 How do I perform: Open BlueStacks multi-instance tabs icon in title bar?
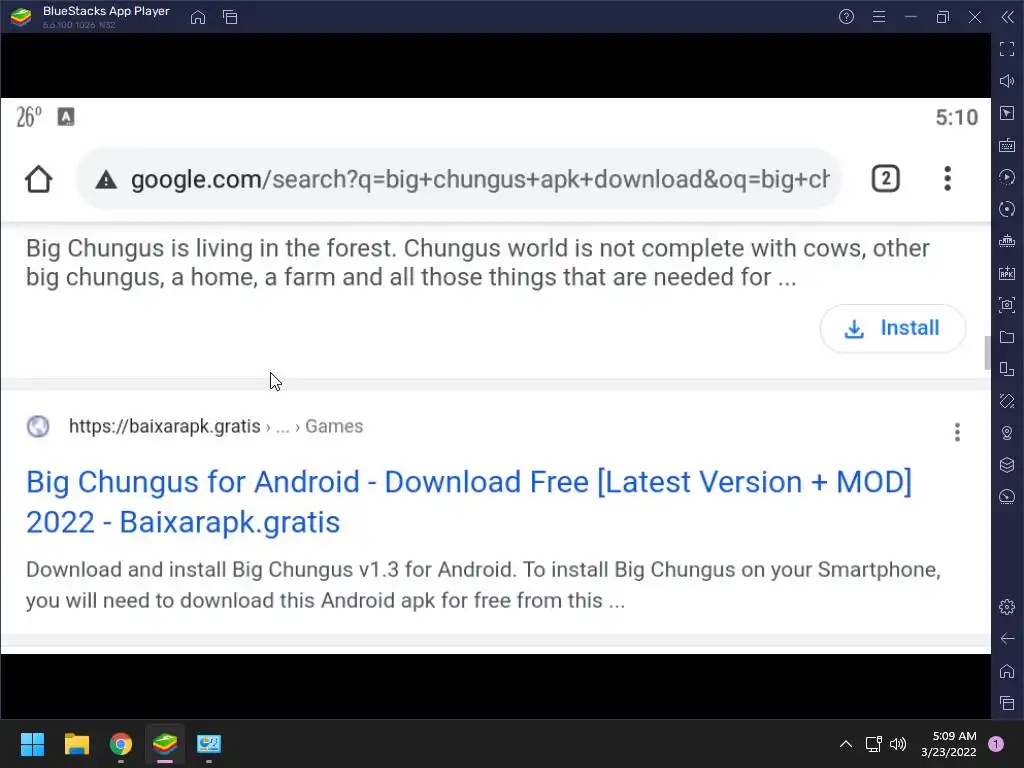point(230,18)
